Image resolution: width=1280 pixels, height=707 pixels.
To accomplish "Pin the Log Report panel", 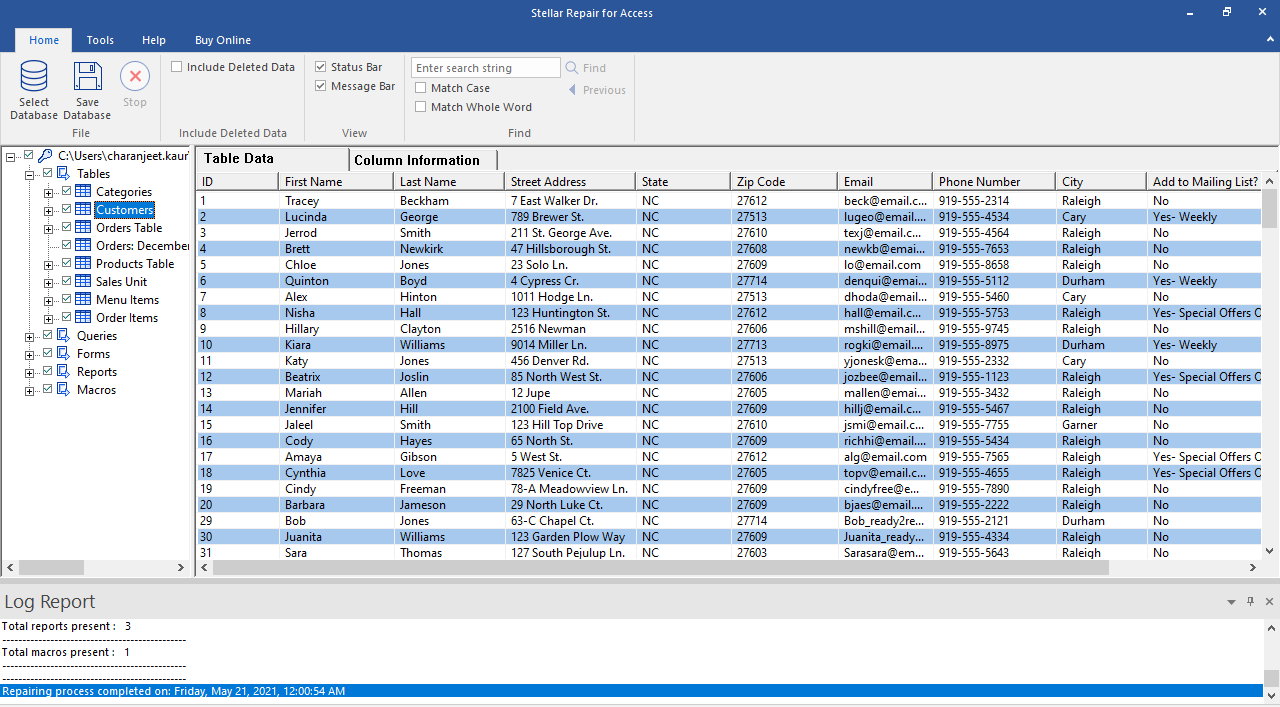I will click(x=1248, y=601).
